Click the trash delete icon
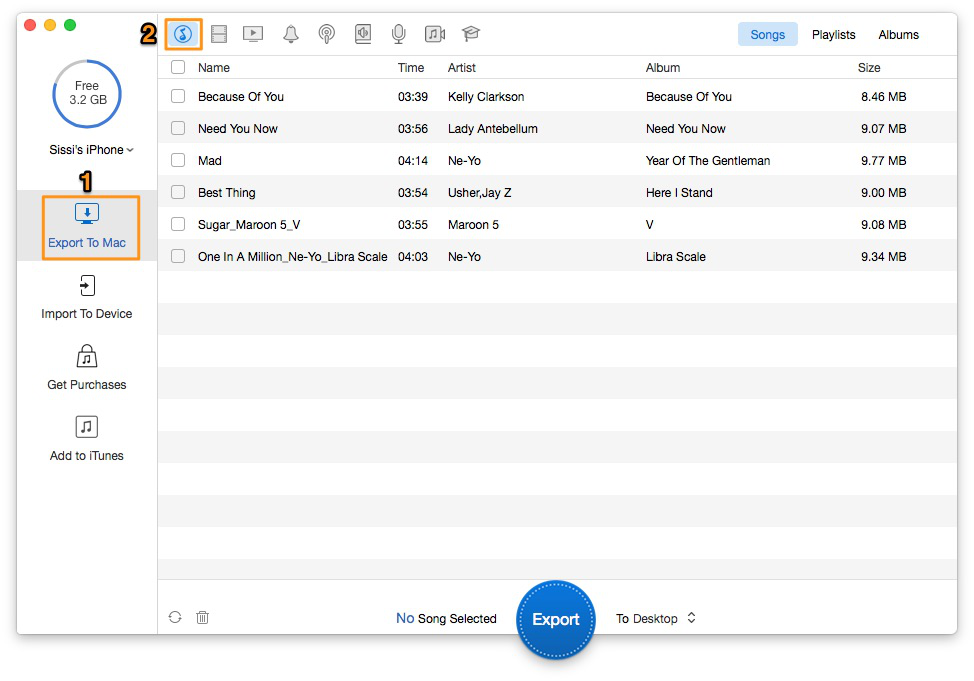 [x=203, y=617]
